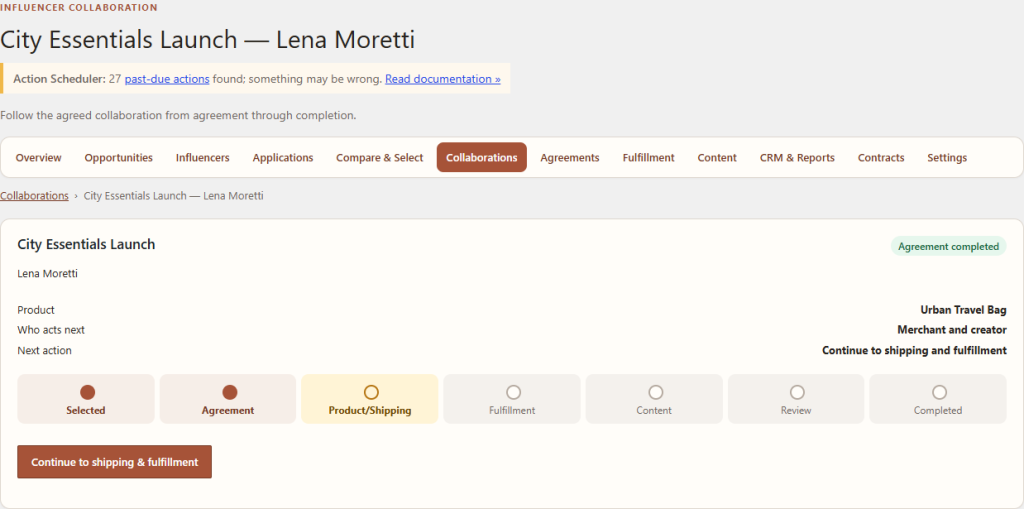Click the City Essentials Launch card heading
The height and width of the screenshot is (509, 1024).
click(x=86, y=244)
